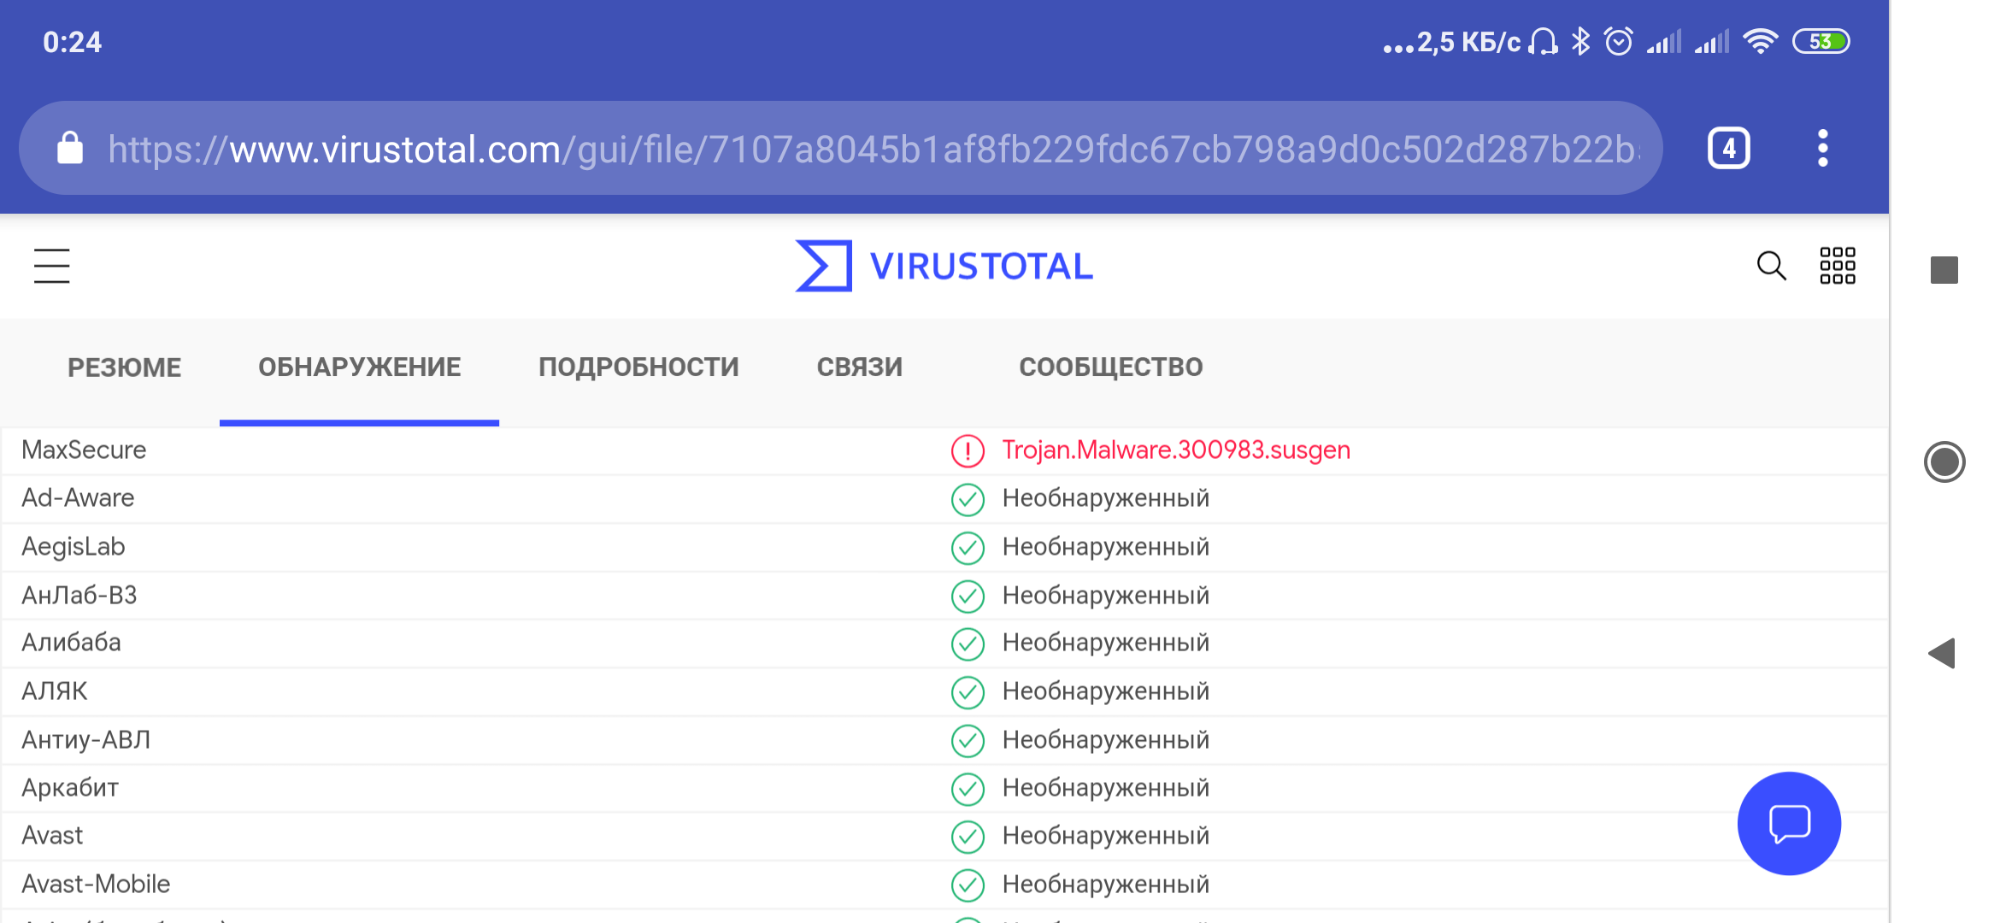Open the search magnifier icon
Viewport: 2000px width, 923px height.
click(x=1771, y=266)
